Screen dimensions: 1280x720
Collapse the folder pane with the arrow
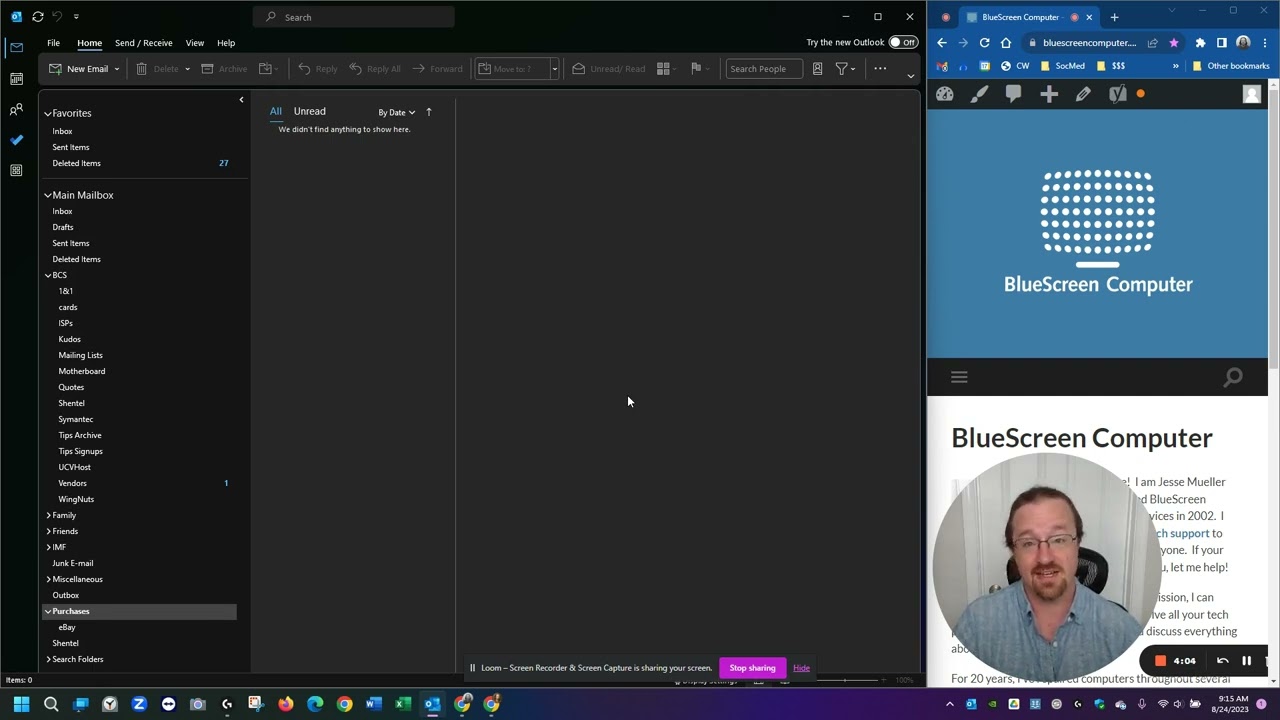241,100
